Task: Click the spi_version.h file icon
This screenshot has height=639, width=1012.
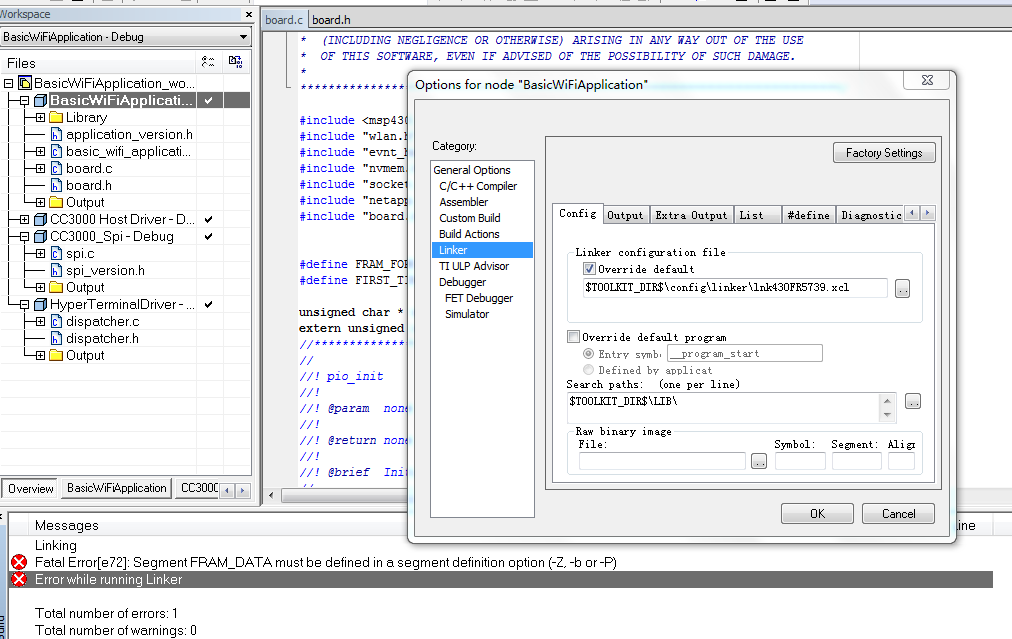Action: point(57,270)
